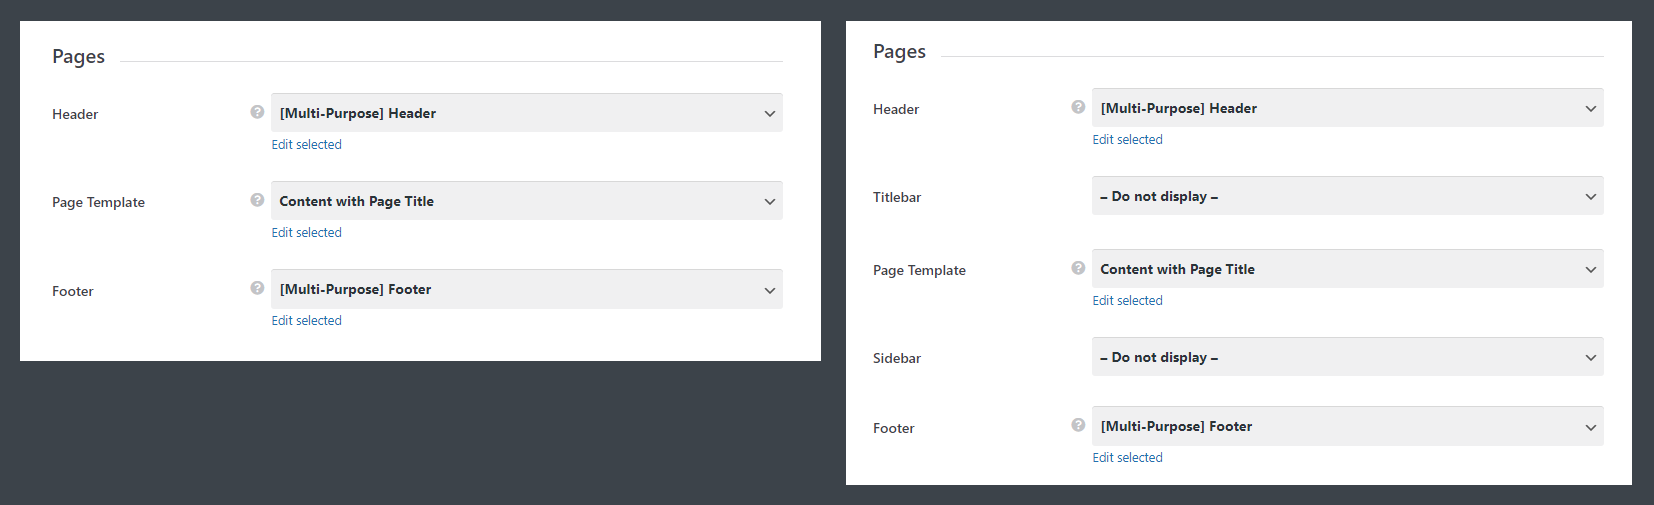Open Footer dropdown in right panel
This screenshot has height=505, width=1654.
pos(1348,426)
